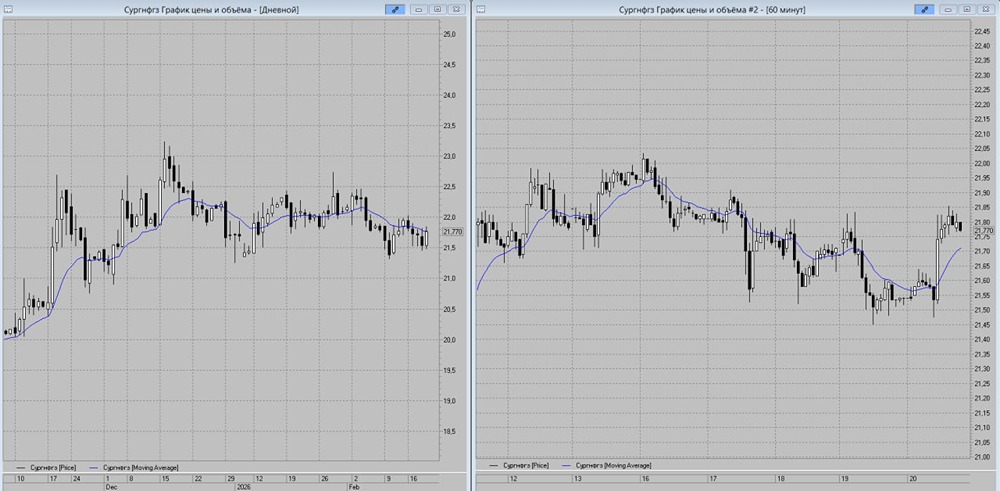
Task: Click the 18,5 price level on the daily axis
Action: (449, 431)
